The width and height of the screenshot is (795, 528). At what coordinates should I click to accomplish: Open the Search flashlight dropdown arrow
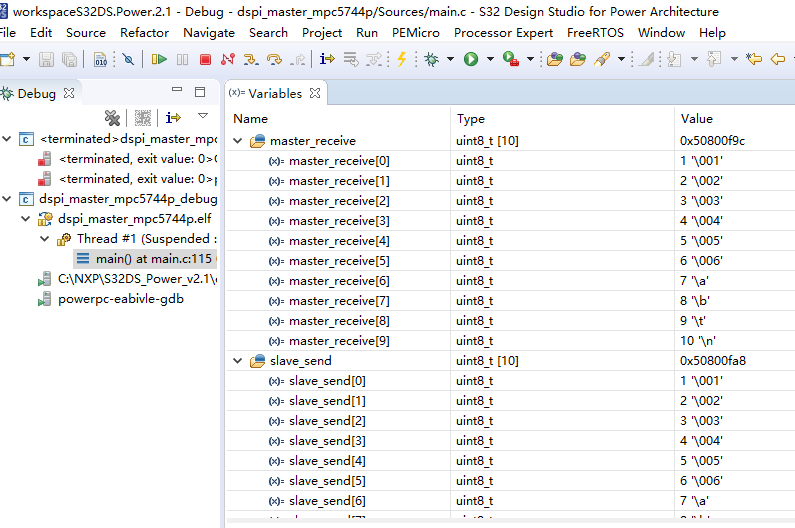click(621, 59)
